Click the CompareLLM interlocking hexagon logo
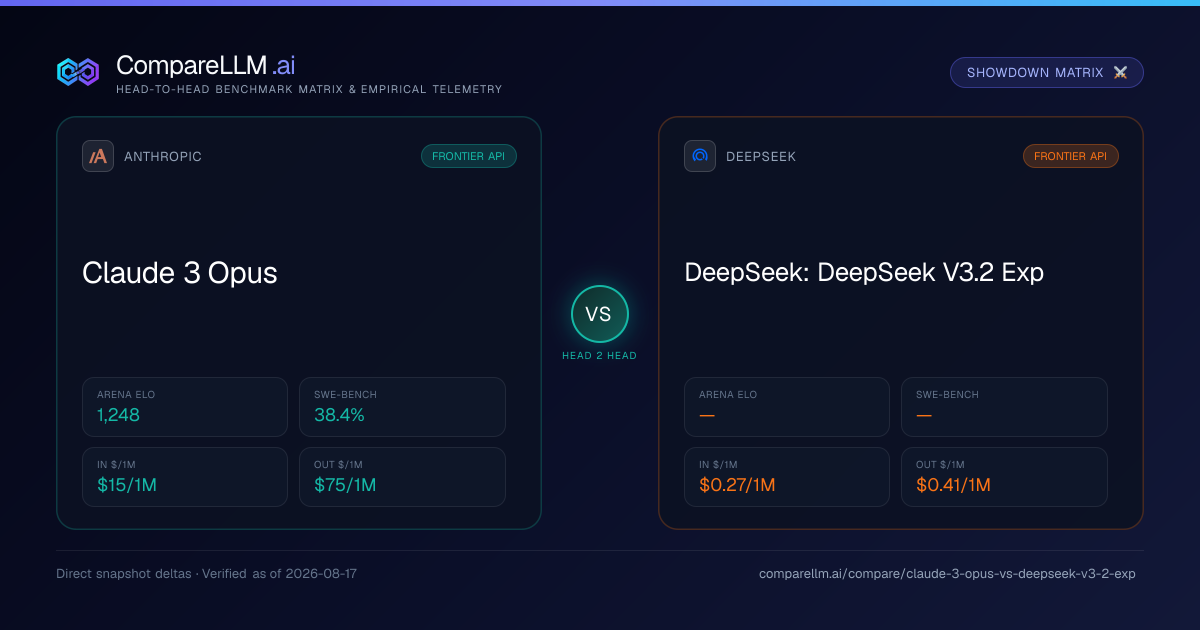 [78, 72]
